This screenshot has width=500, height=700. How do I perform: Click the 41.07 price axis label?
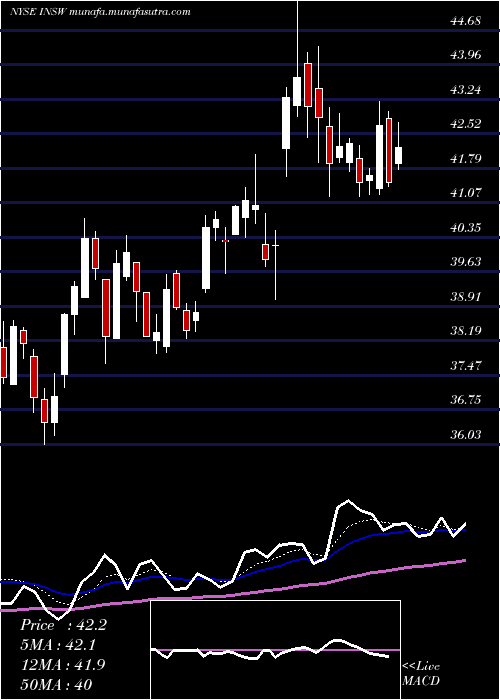coord(465,193)
